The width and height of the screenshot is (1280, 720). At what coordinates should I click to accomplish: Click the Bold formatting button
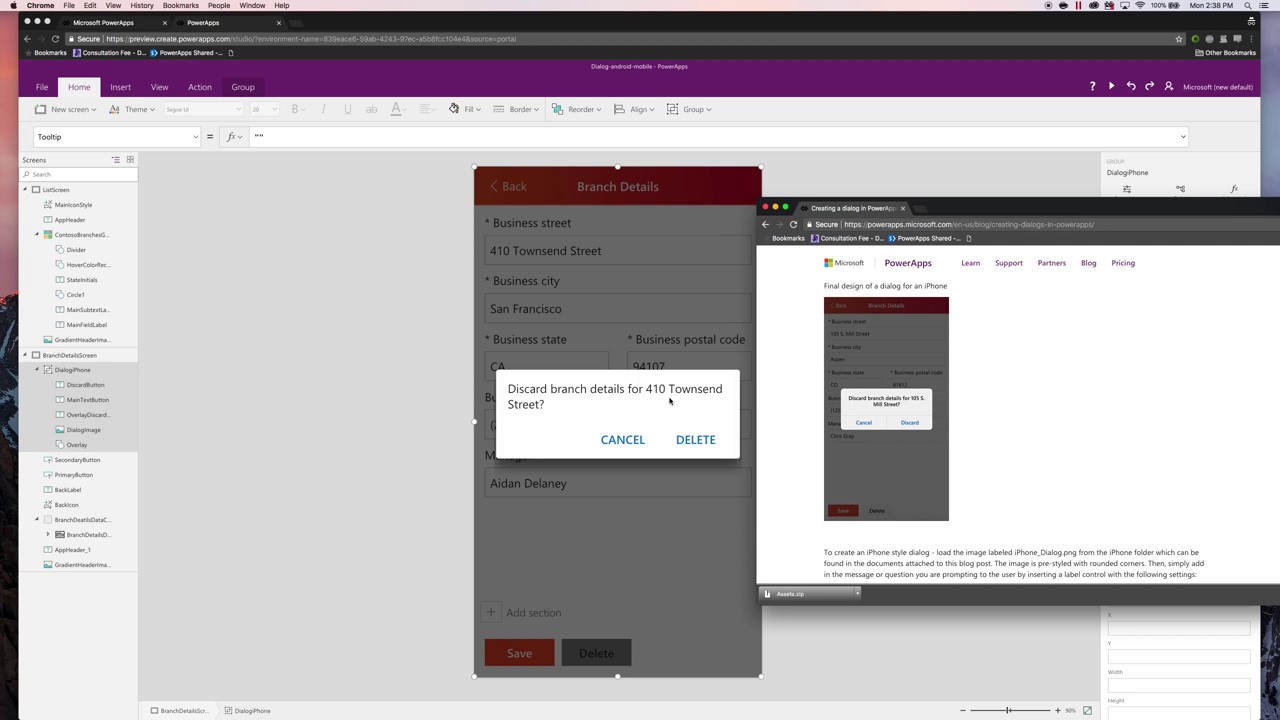click(295, 109)
